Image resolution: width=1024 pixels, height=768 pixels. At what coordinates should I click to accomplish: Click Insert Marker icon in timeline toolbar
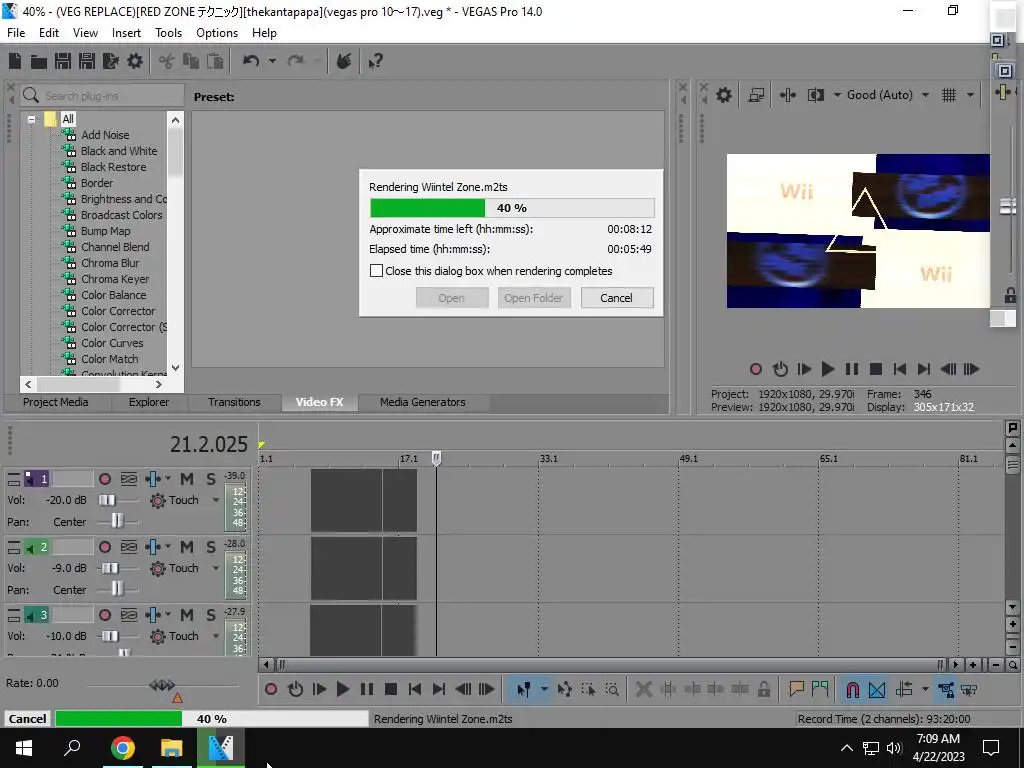[x=796, y=689]
